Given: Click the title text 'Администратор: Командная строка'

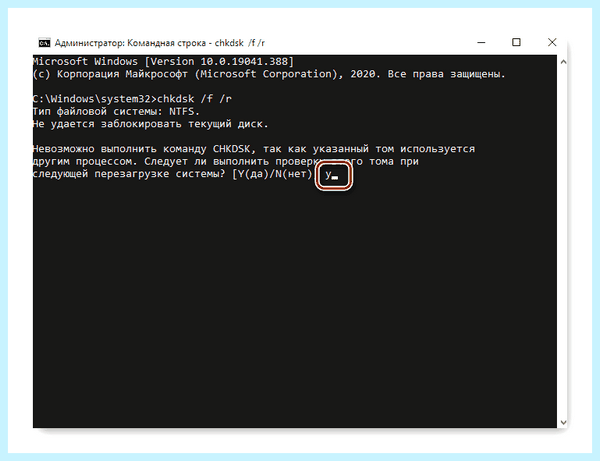Looking at the screenshot, I should (130, 43).
